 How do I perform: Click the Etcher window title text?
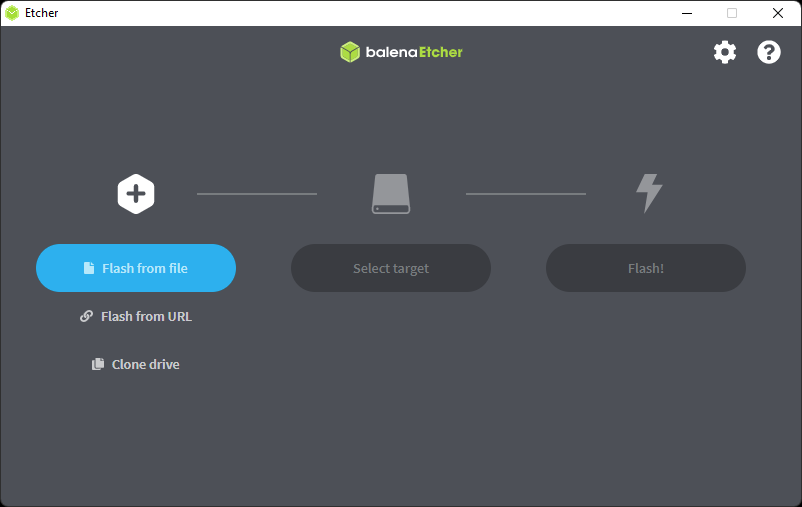click(41, 13)
